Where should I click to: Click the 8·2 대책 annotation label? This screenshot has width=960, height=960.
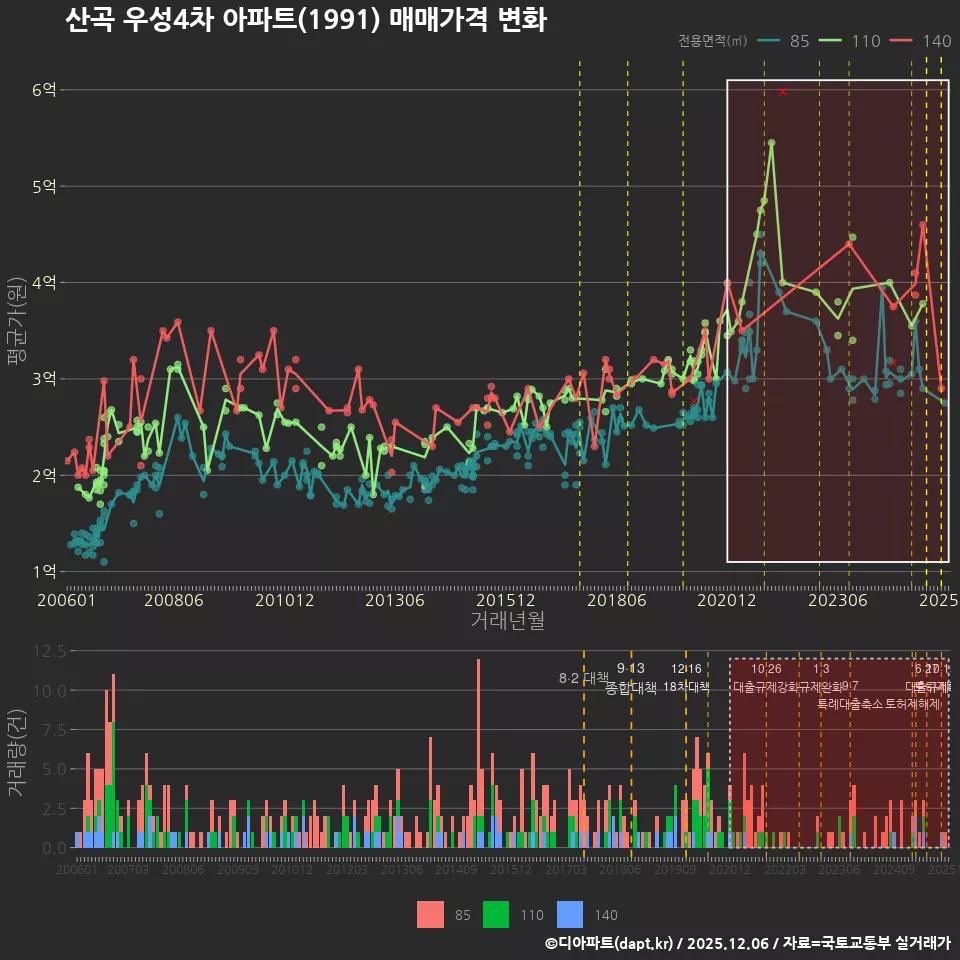coord(584,678)
